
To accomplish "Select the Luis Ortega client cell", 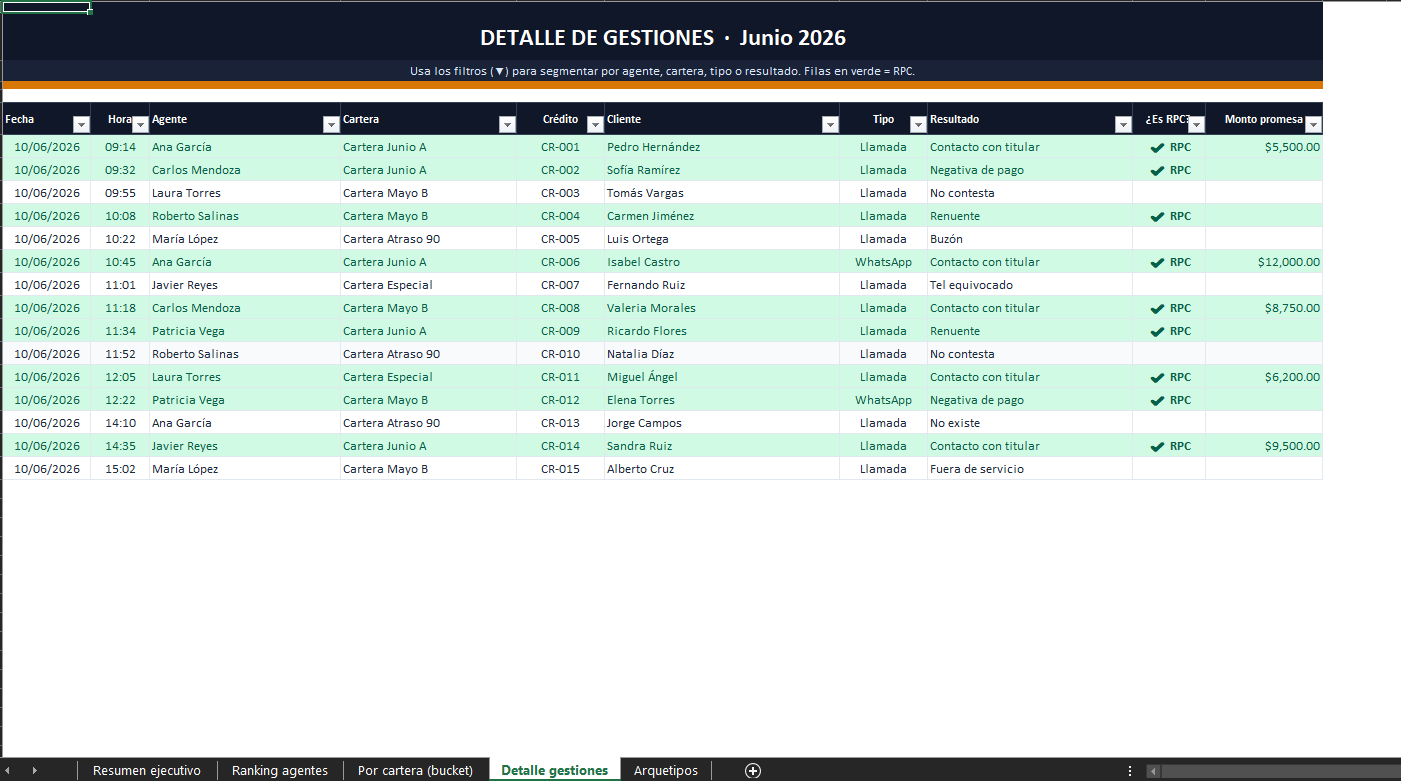I will tap(722, 239).
